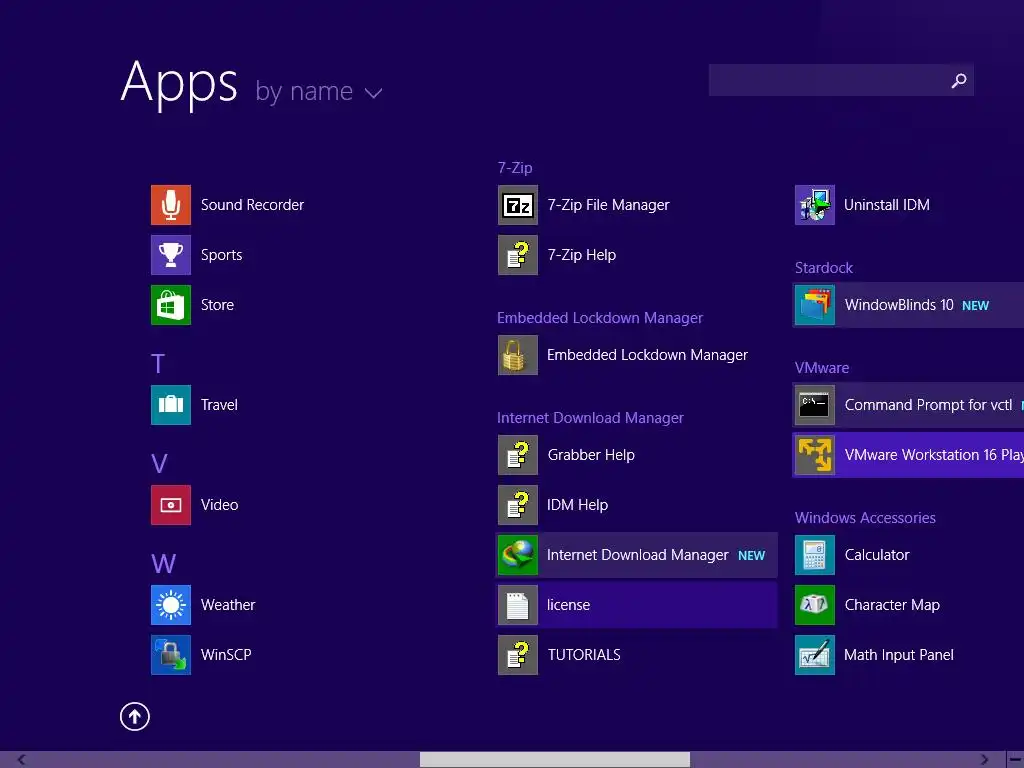Click the 'Calculator' label
Viewport: 1024px width, 768px height.
coord(876,554)
